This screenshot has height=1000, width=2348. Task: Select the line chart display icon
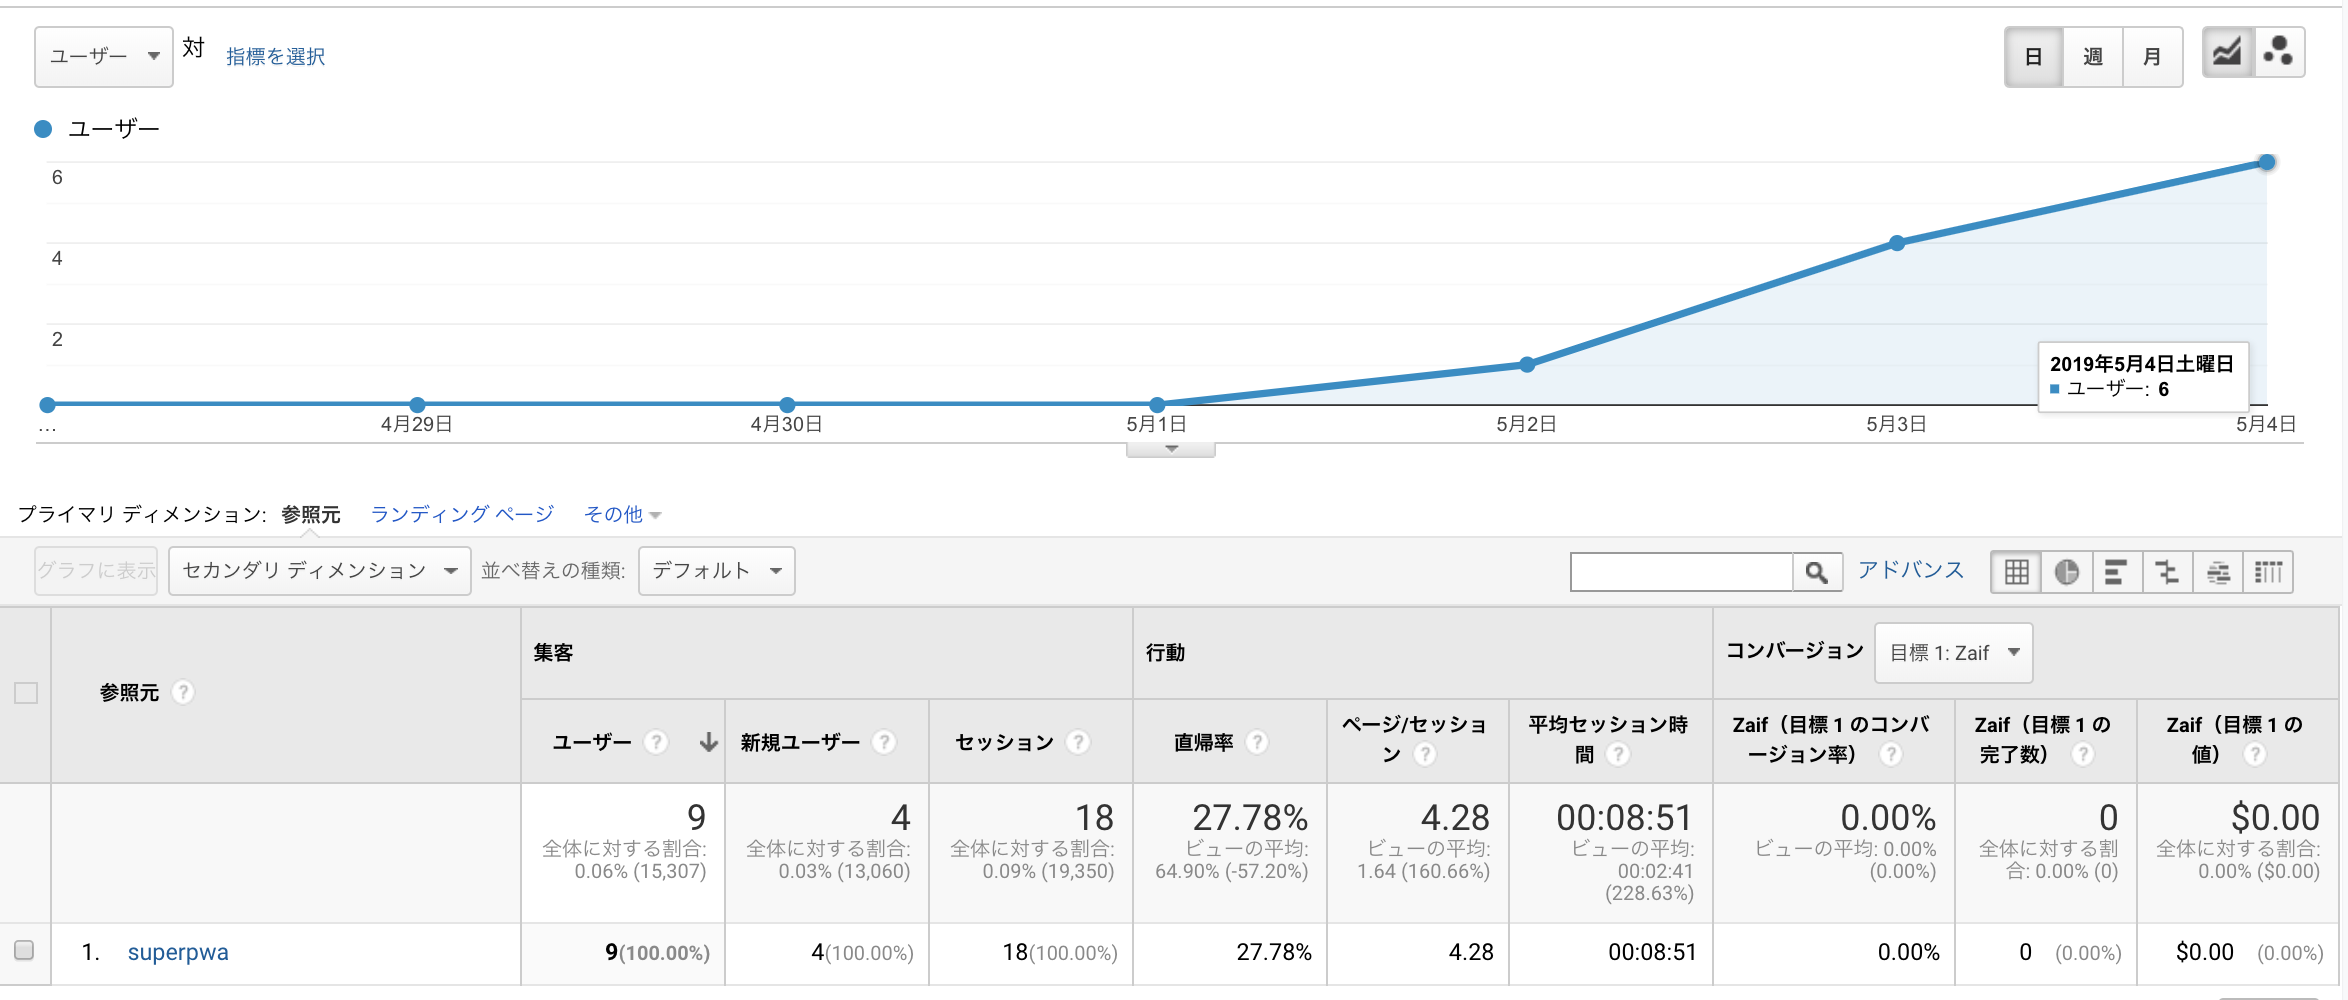pyautogui.click(x=2228, y=51)
